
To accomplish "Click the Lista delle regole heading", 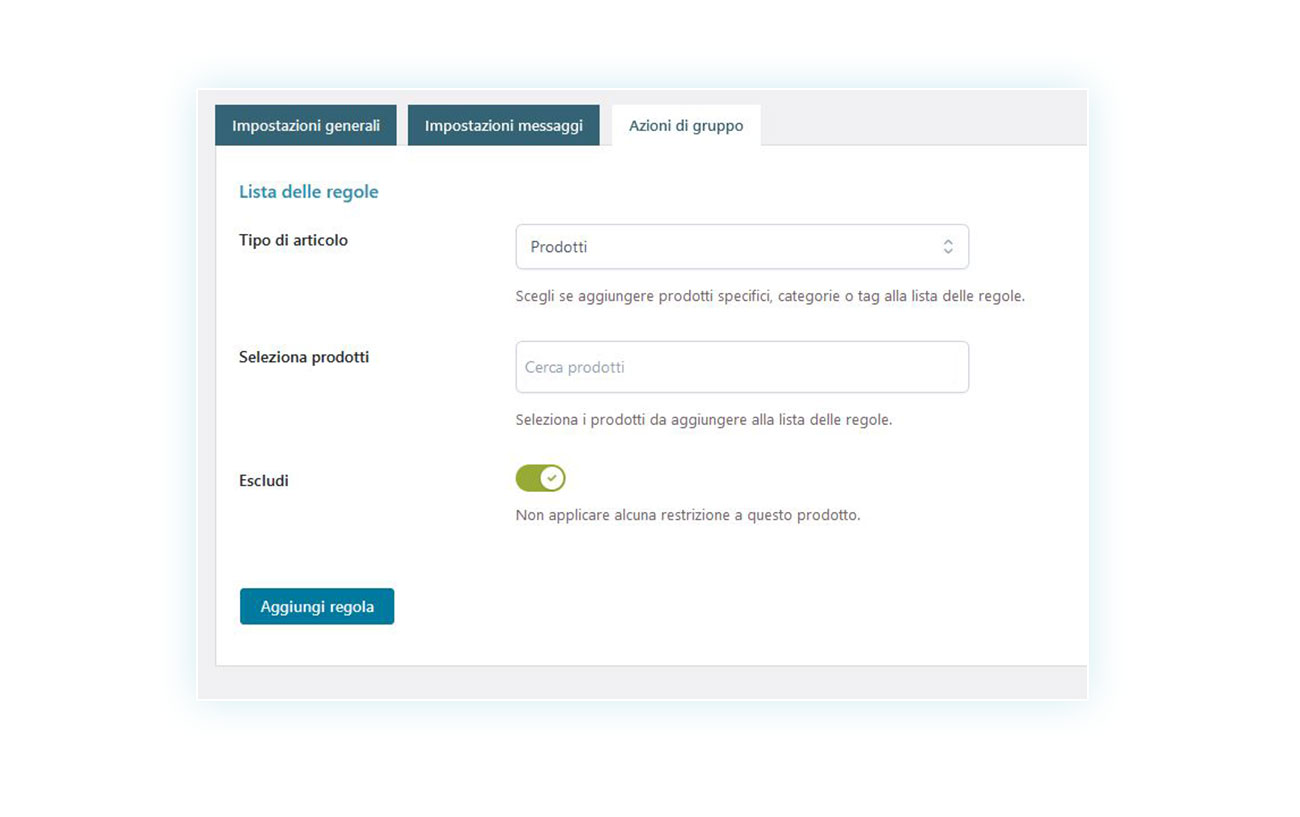I will tap(309, 191).
